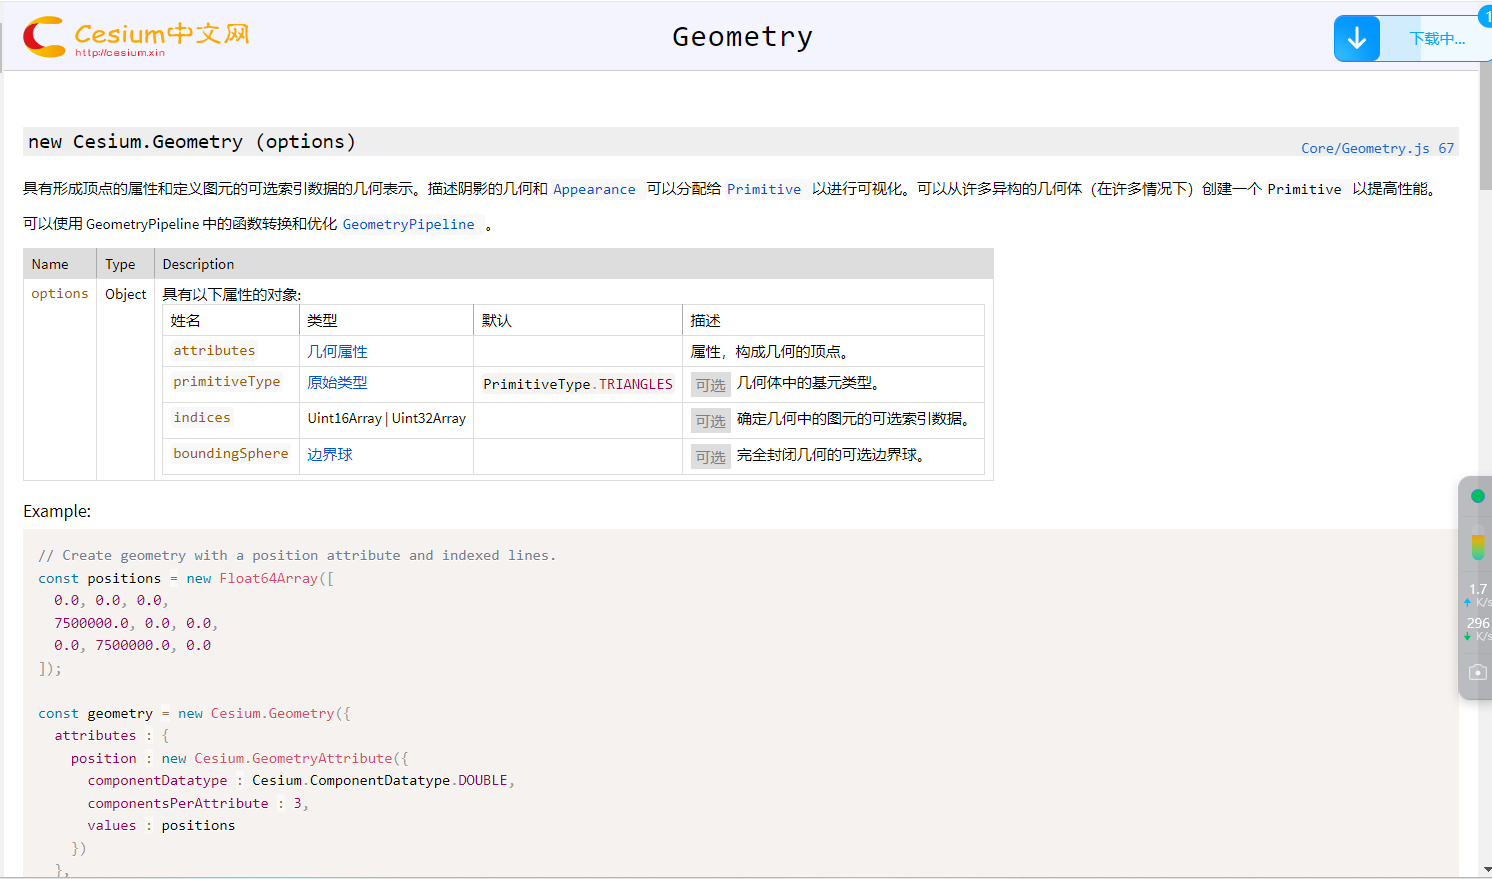
Task: Follow the 边界球 link for boundingSphere
Action: tap(330, 453)
